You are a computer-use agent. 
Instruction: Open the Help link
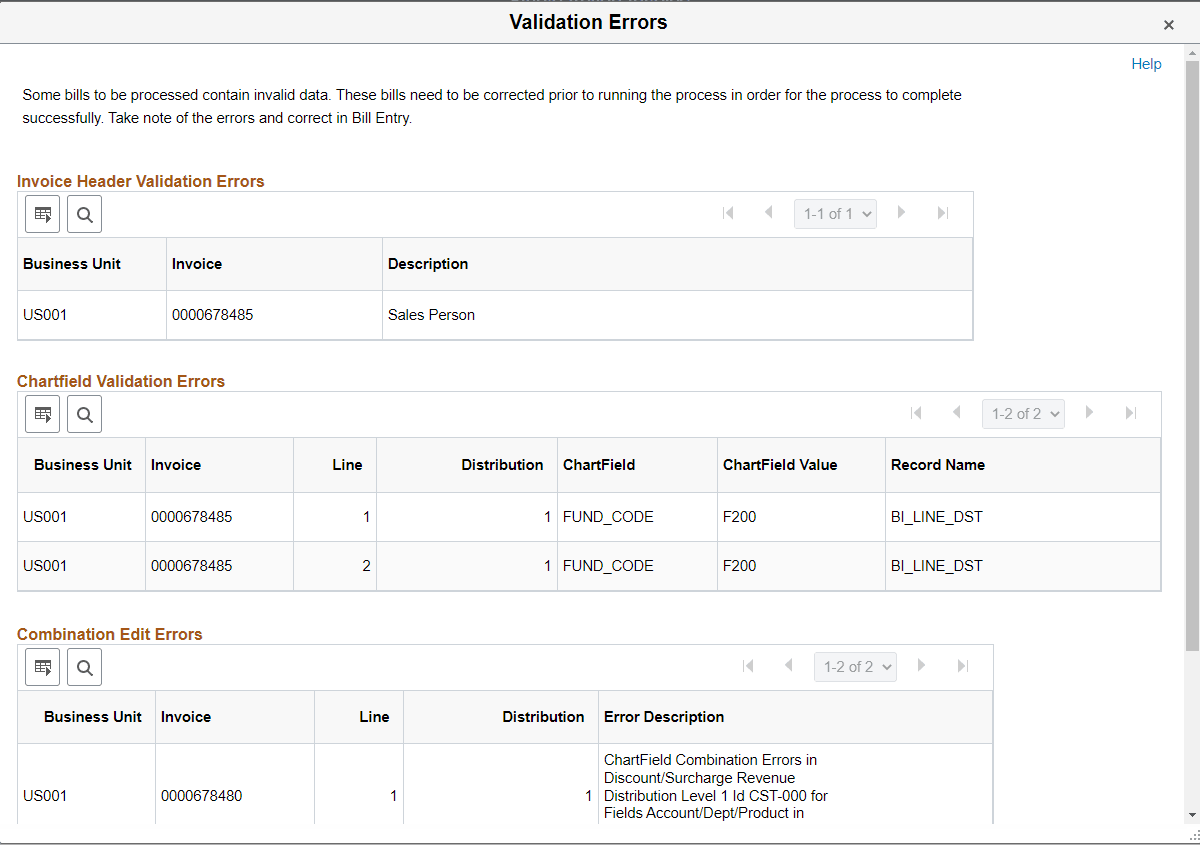tap(1146, 63)
